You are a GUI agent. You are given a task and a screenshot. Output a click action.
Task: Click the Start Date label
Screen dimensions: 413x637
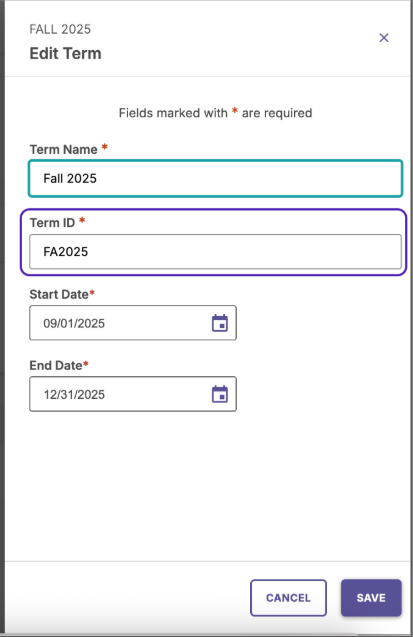59,294
